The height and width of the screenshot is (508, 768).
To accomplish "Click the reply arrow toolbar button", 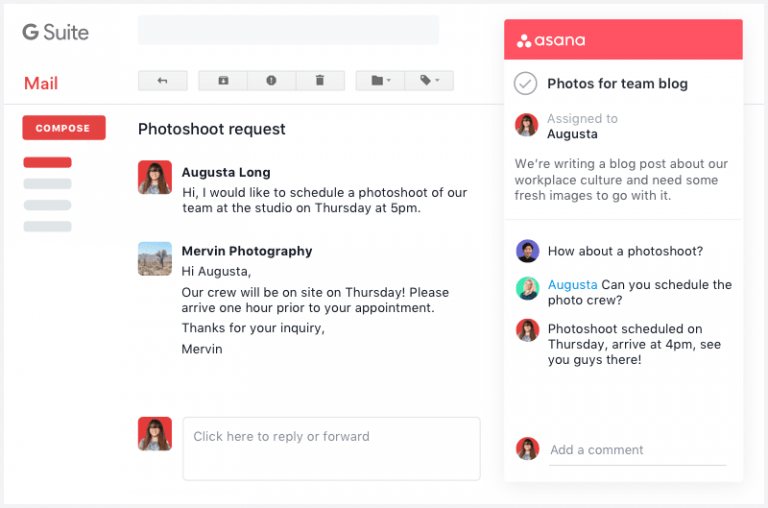I will click(x=163, y=80).
